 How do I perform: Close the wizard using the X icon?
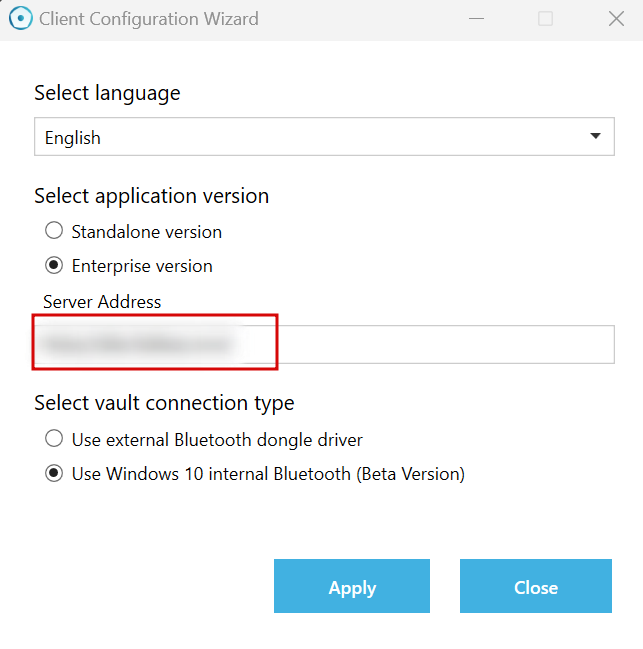click(616, 19)
